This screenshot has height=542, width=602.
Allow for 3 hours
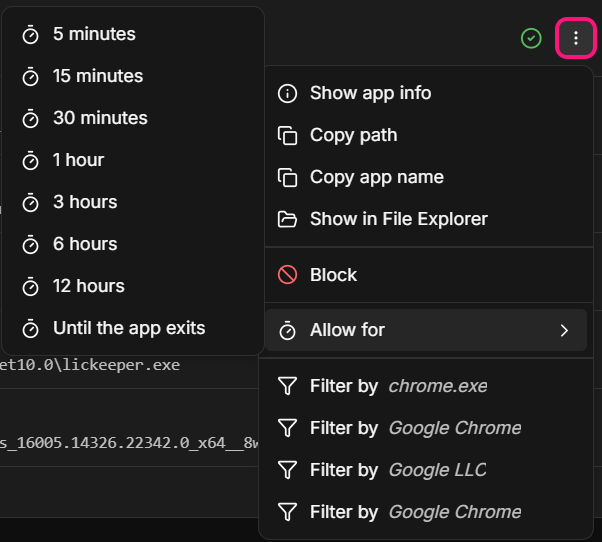(x=133, y=202)
